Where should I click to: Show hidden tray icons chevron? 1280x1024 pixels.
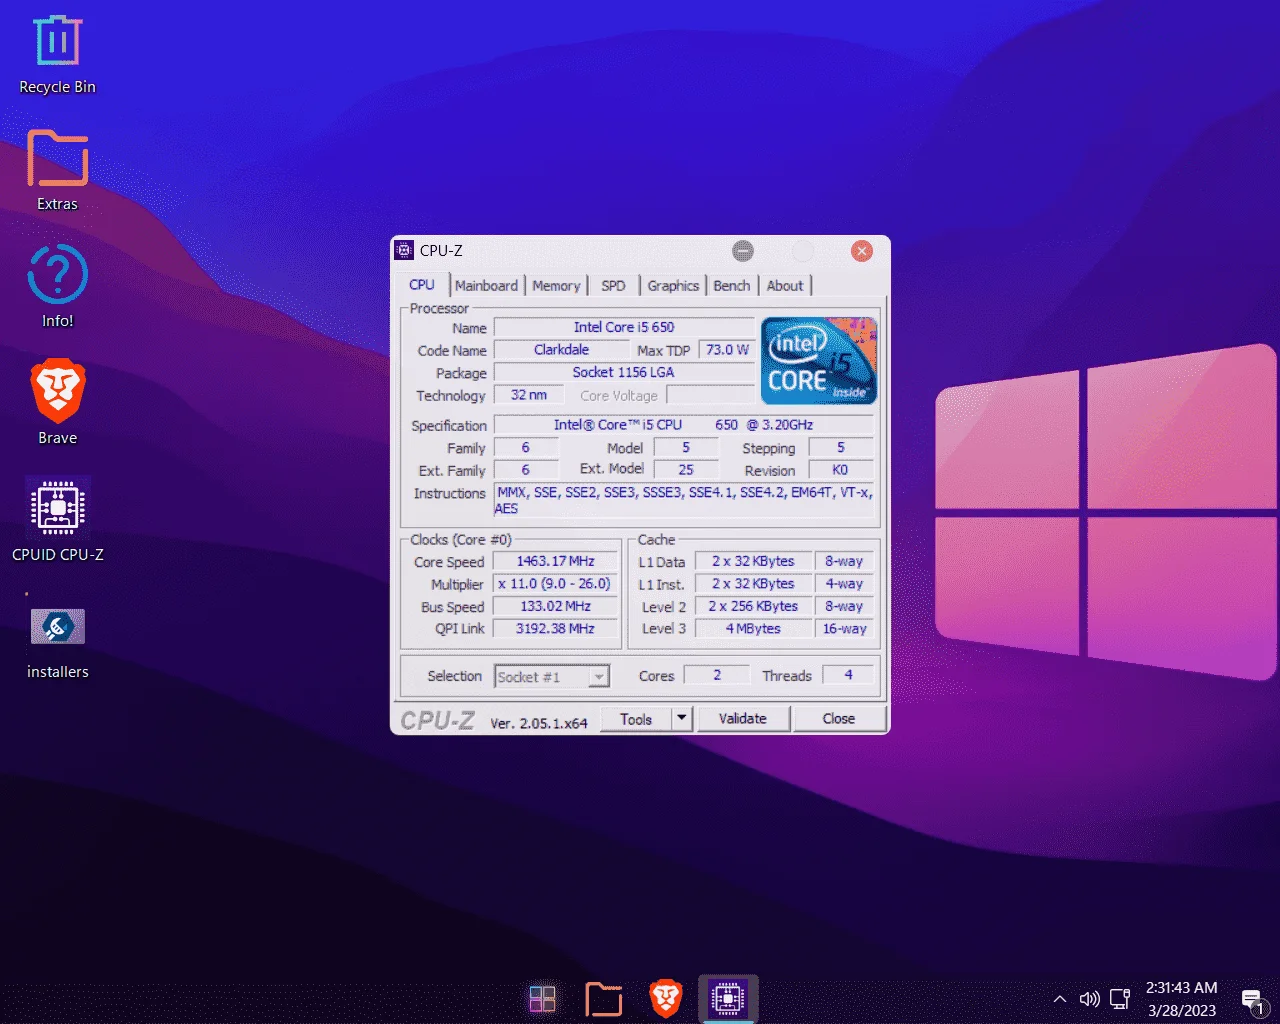coord(1060,999)
